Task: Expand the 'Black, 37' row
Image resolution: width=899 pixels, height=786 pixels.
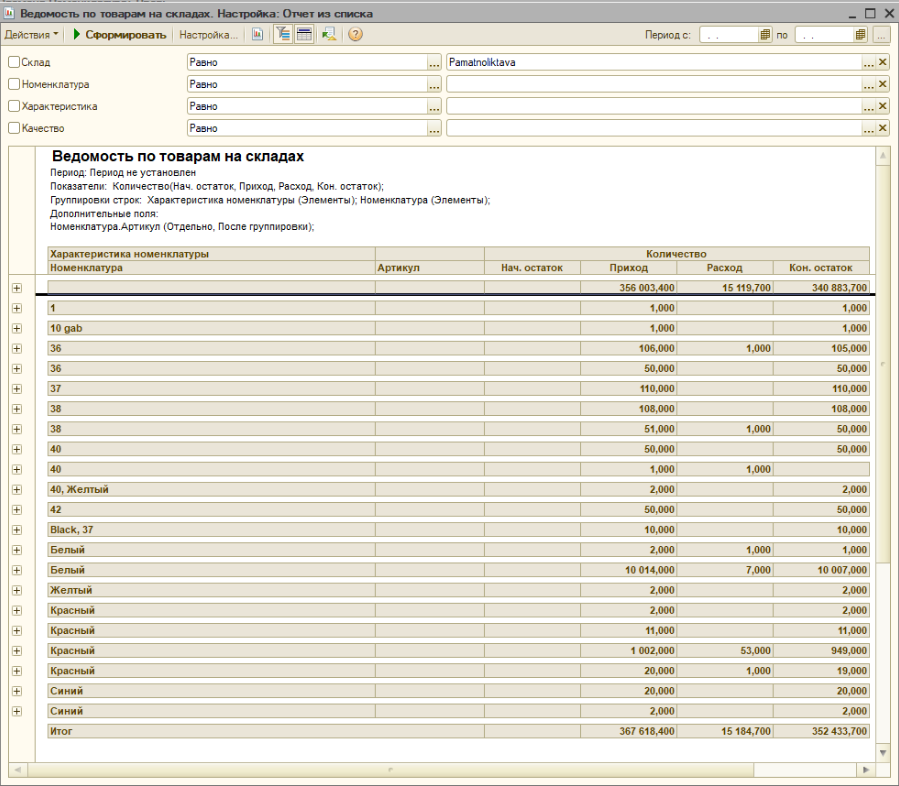Action: point(17,530)
